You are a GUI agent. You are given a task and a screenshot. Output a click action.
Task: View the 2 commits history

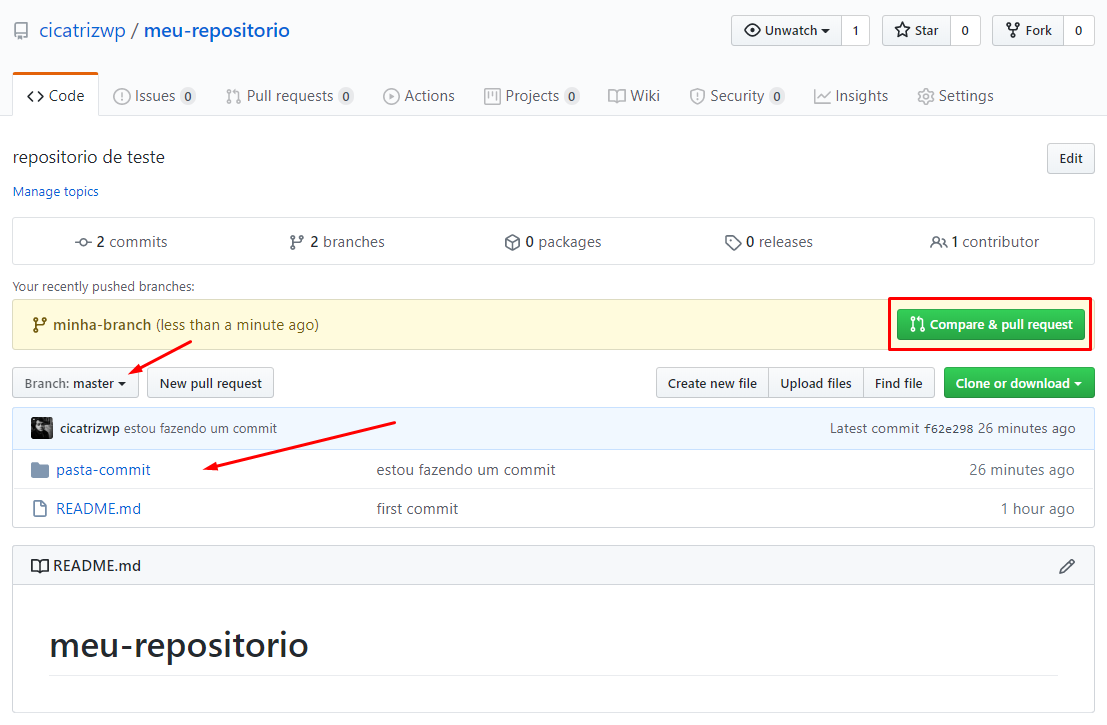tap(121, 242)
